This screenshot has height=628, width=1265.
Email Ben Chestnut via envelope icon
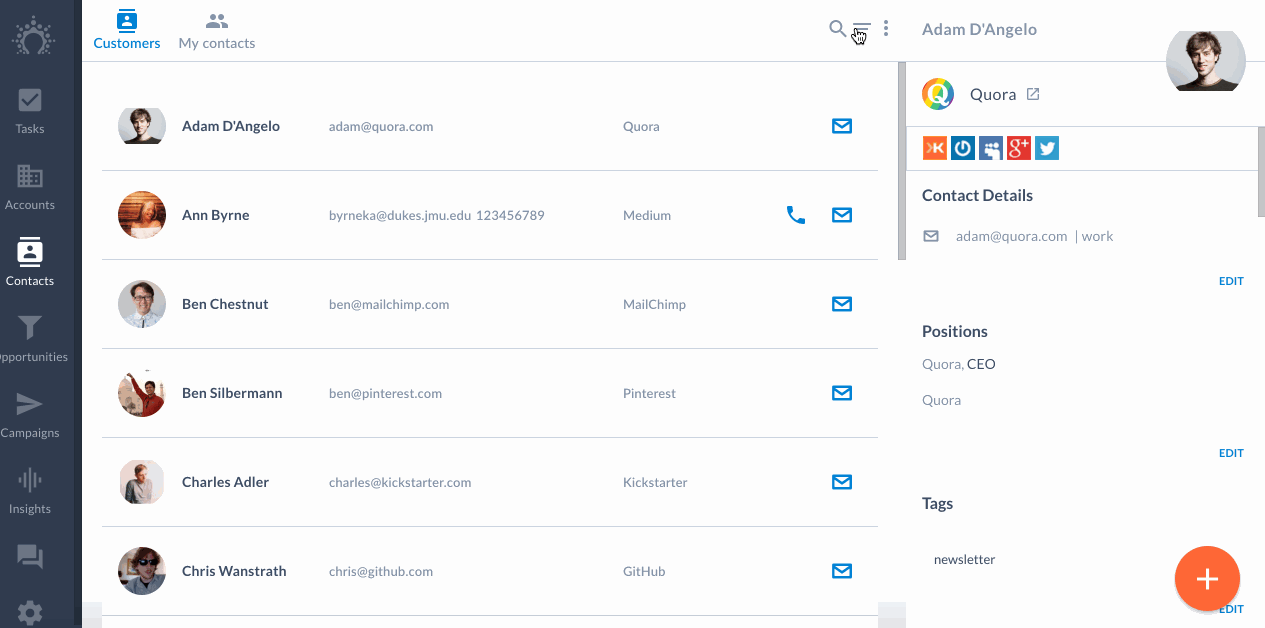pyautogui.click(x=842, y=304)
